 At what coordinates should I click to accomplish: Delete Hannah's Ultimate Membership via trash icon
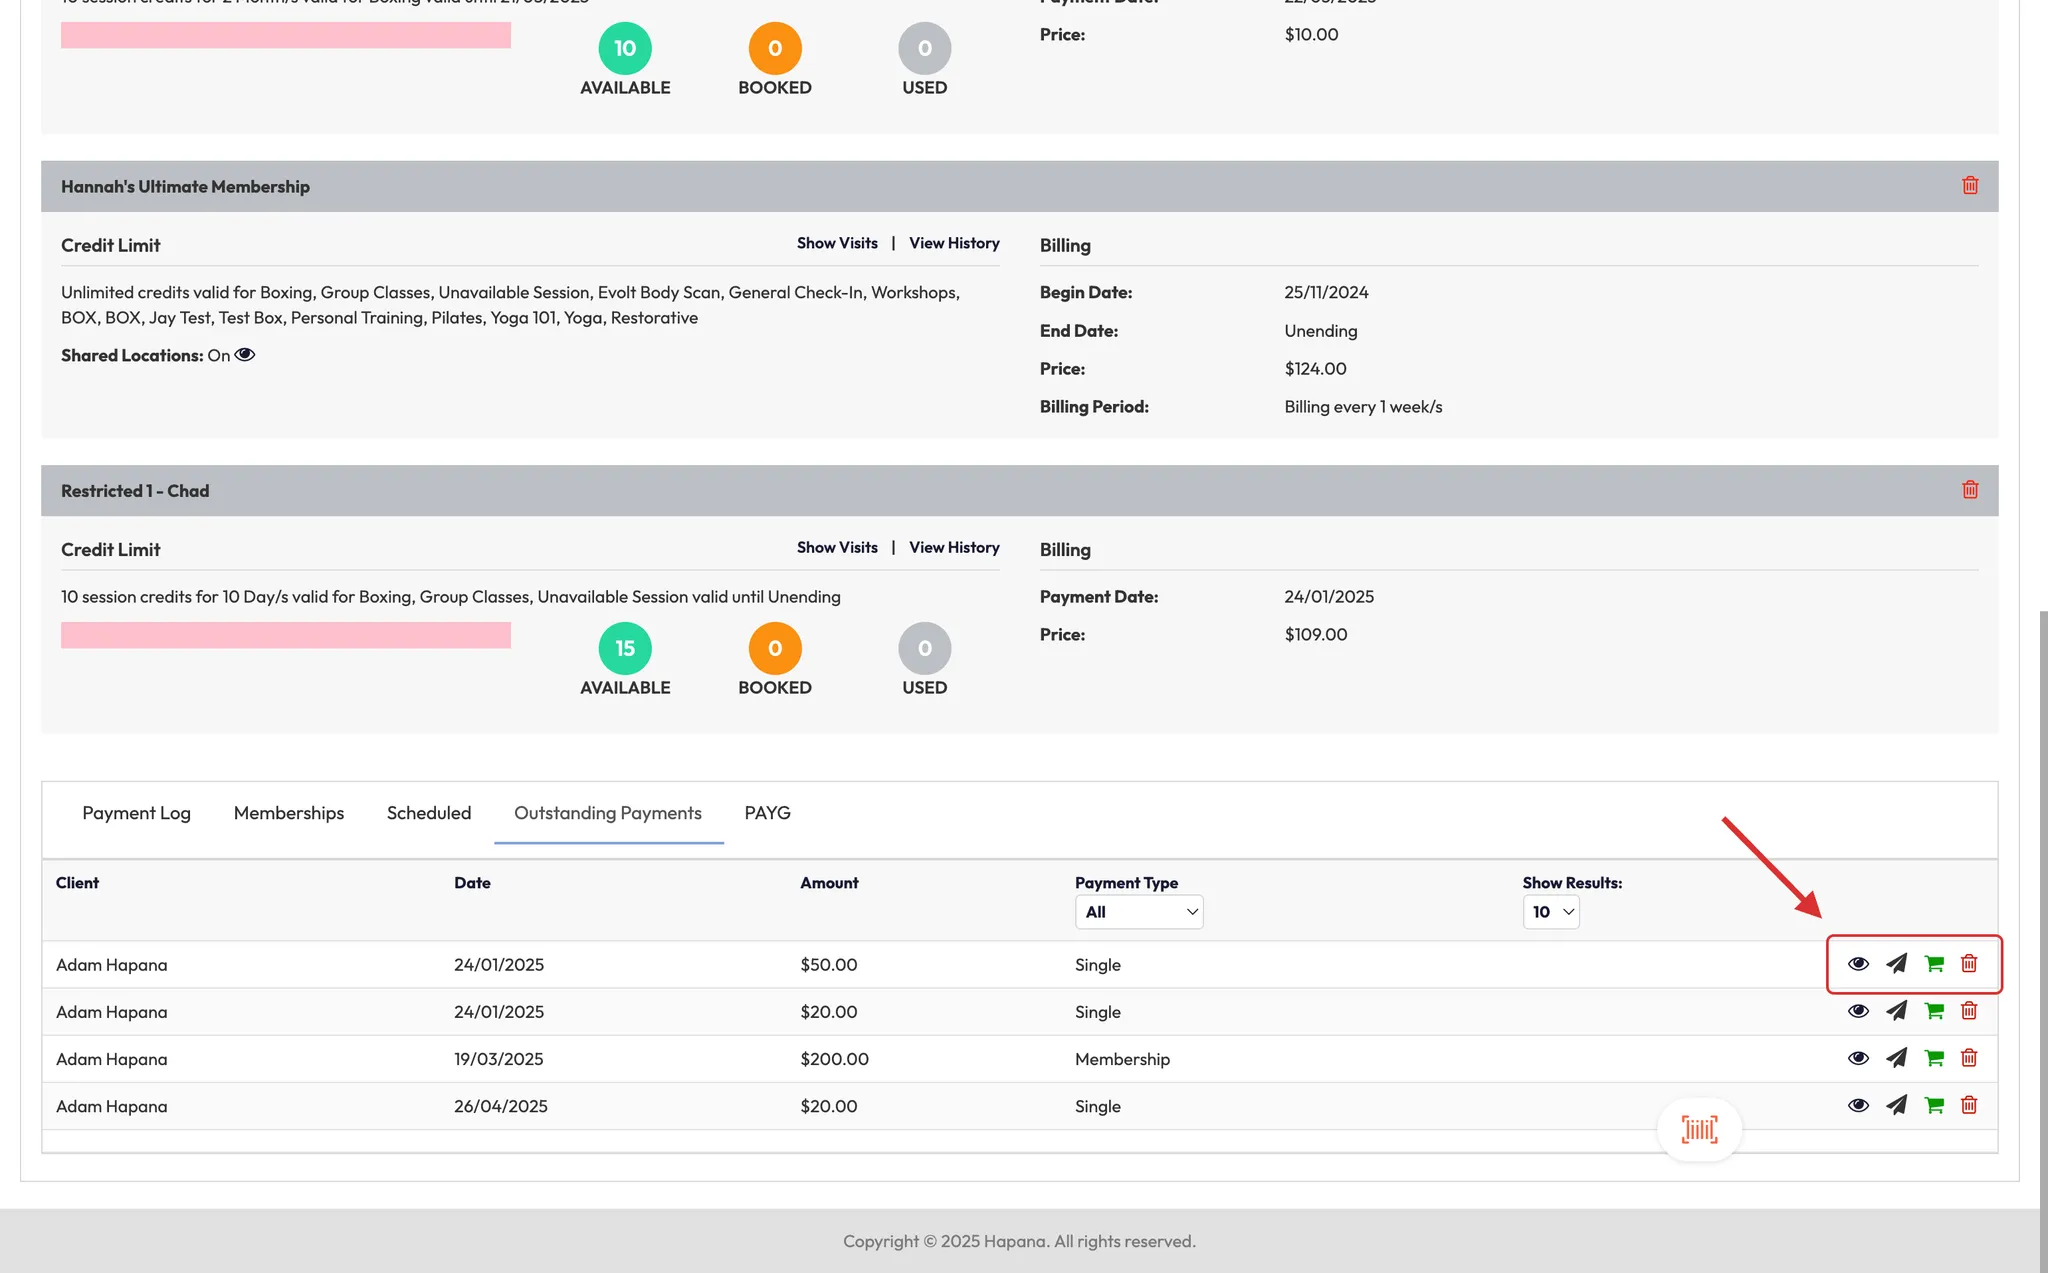tap(1970, 186)
